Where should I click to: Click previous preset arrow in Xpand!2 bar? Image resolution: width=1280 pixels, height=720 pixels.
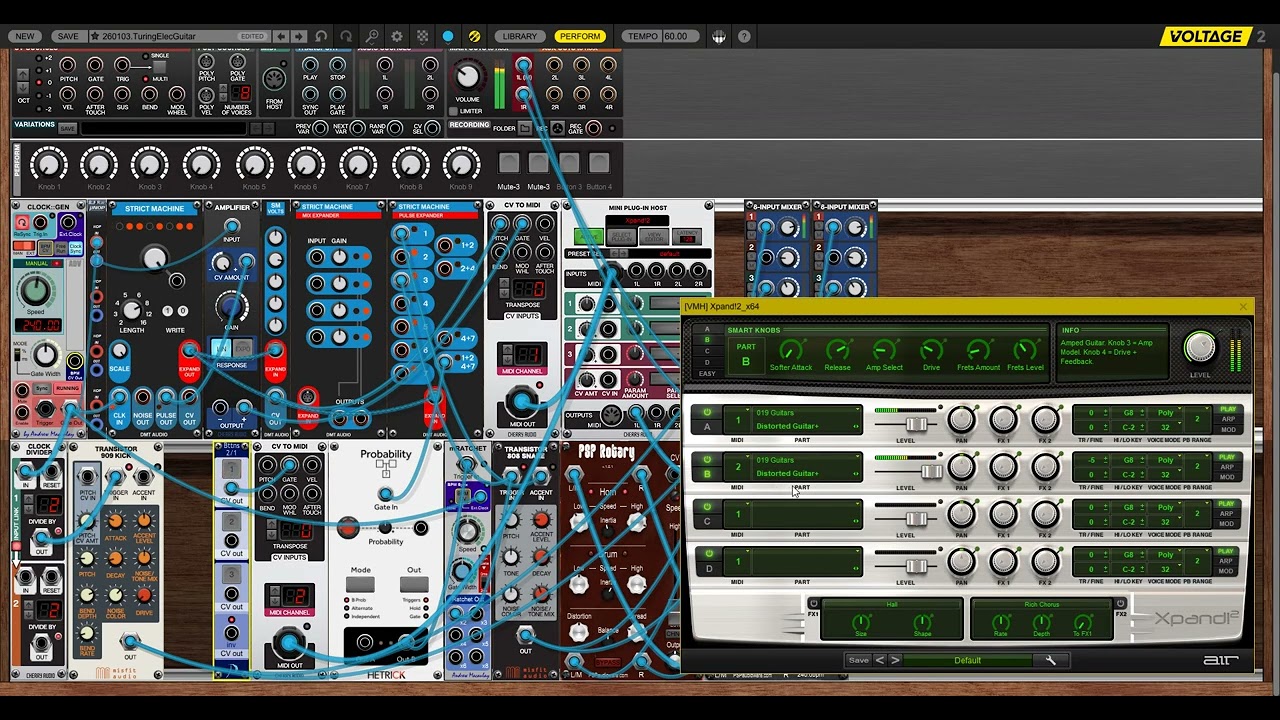coord(880,660)
